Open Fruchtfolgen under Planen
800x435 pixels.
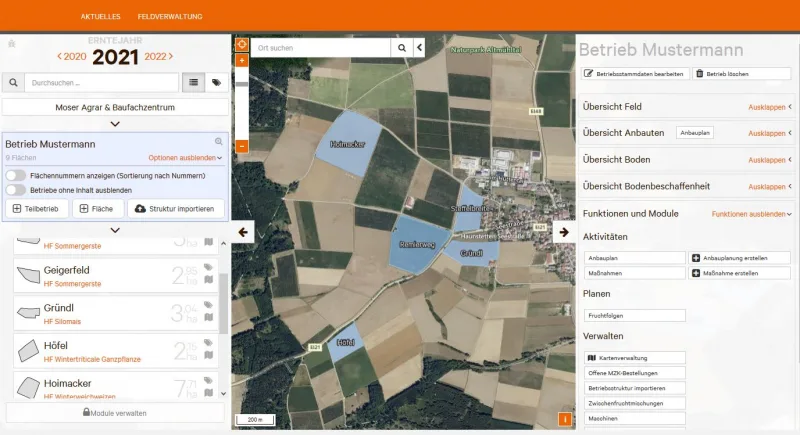tap(635, 316)
